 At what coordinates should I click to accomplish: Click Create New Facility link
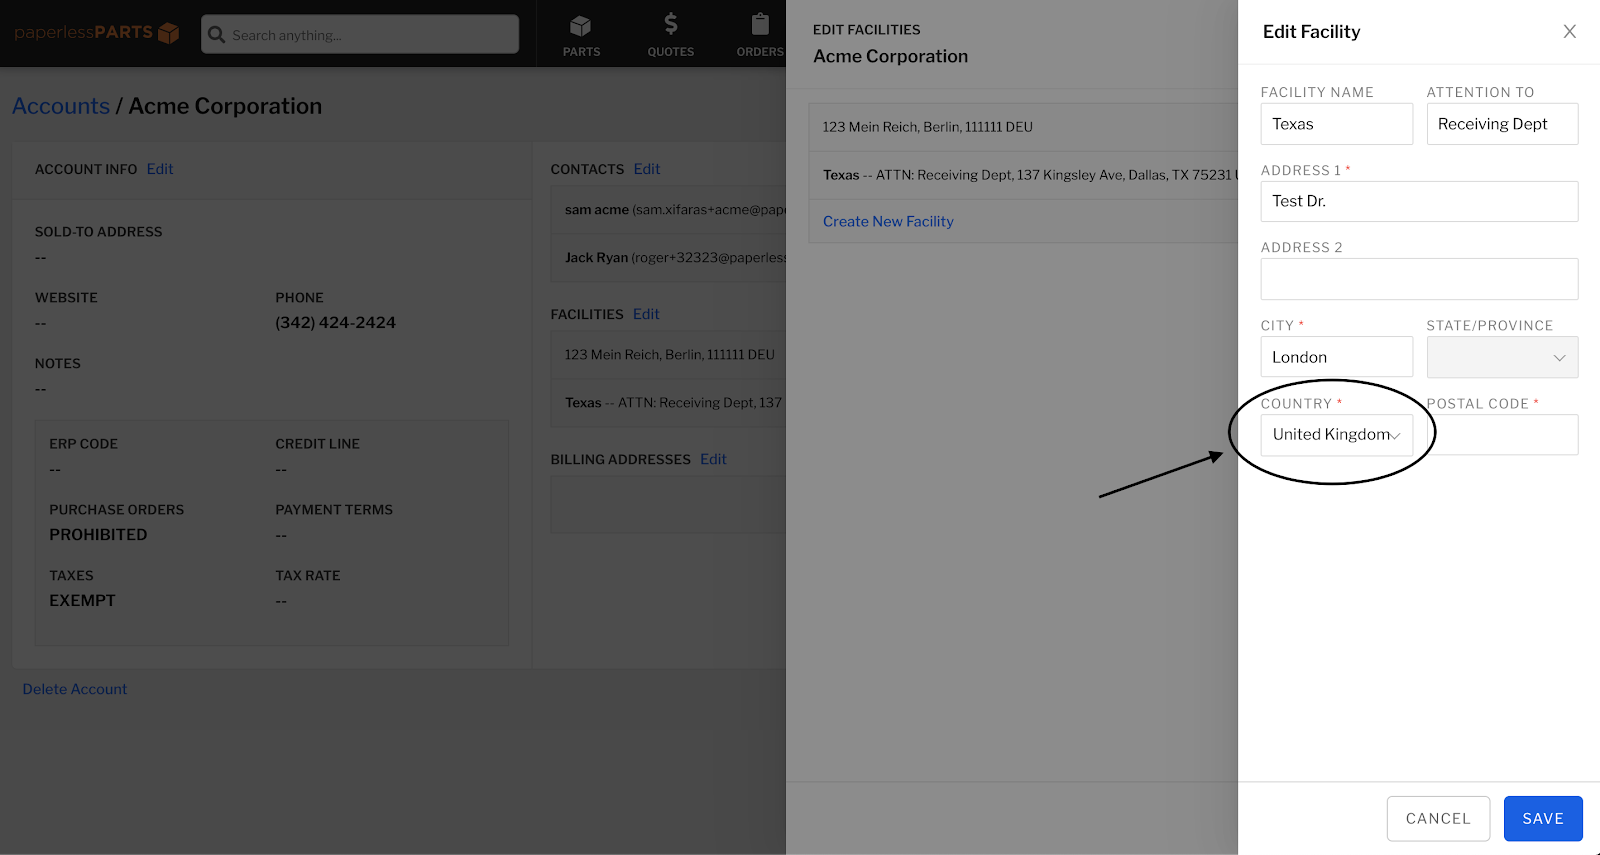(888, 221)
